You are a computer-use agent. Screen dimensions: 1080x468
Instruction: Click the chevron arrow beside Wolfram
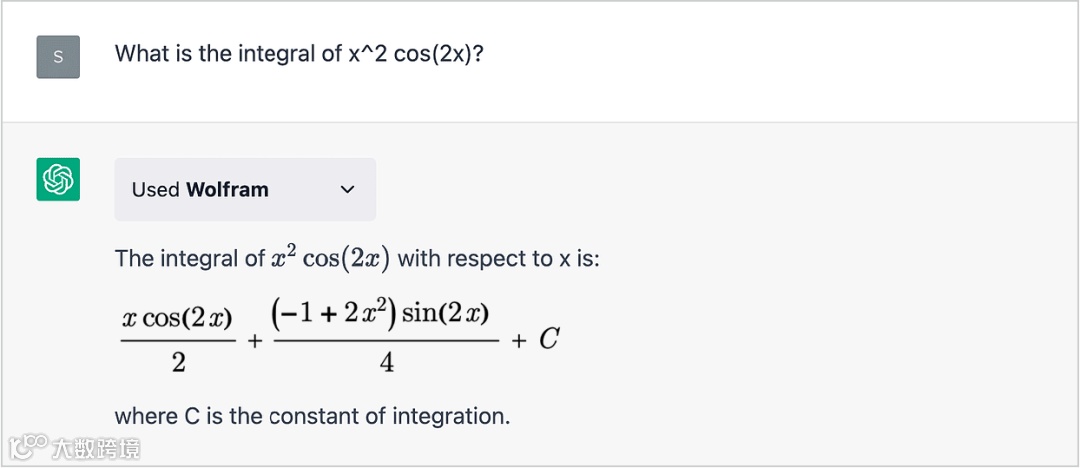tap(347, 189)
